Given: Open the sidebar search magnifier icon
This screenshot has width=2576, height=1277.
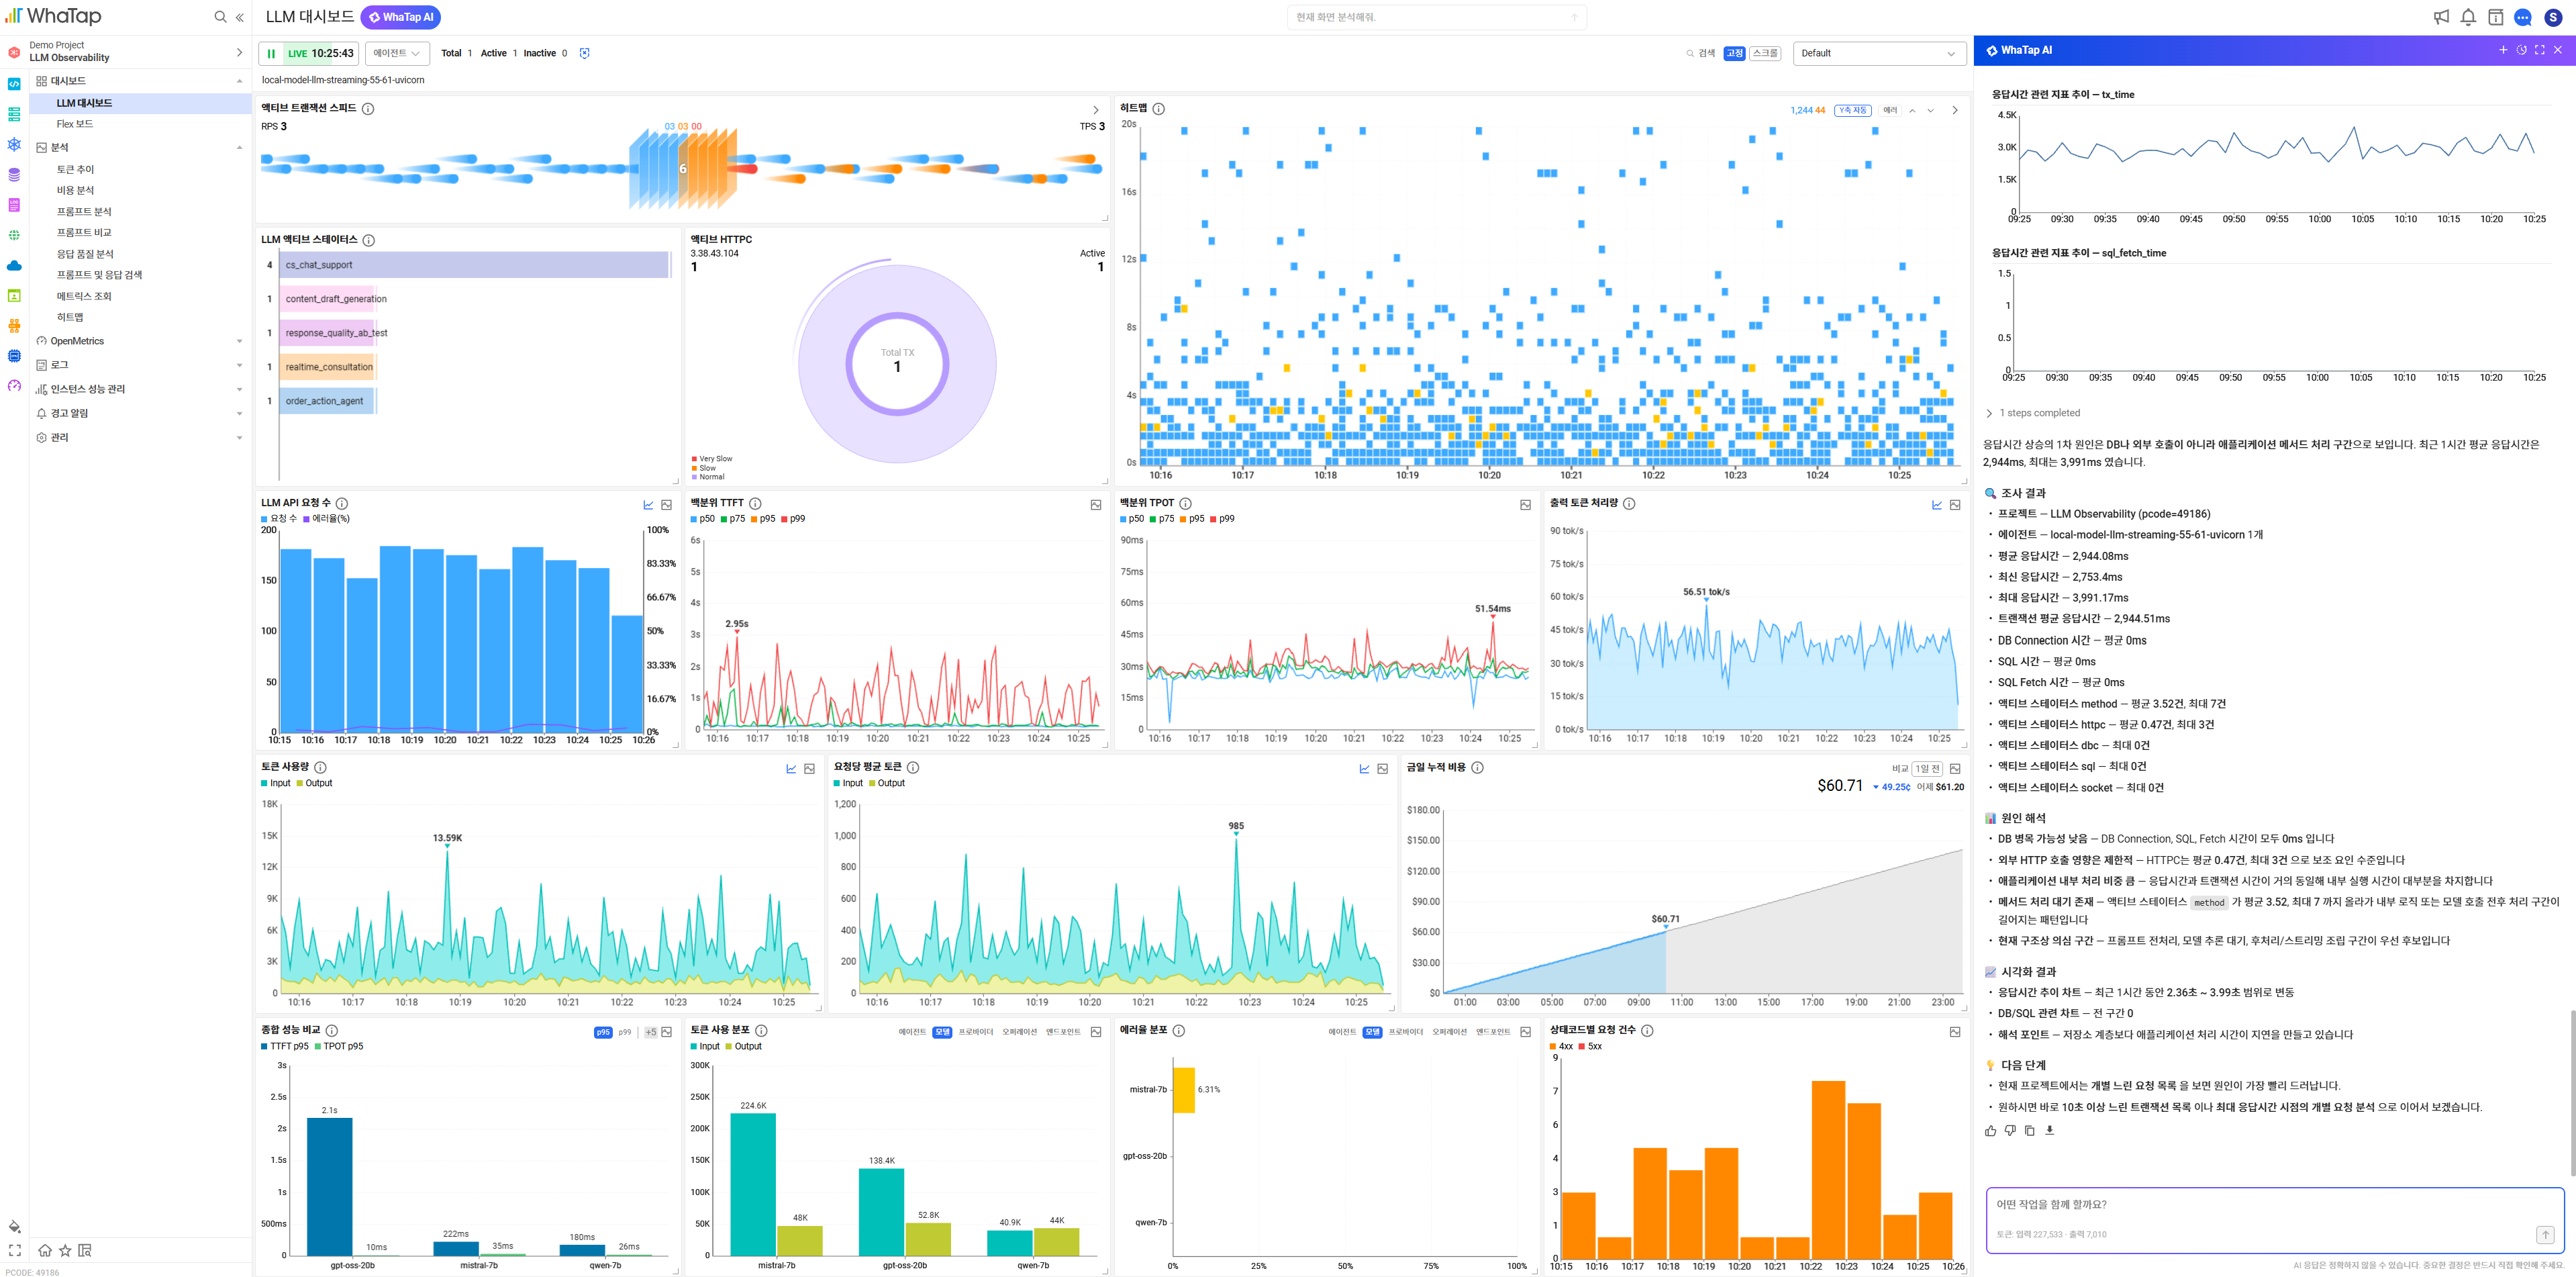Looking at the screenshot, I should [x=220, y=17].
